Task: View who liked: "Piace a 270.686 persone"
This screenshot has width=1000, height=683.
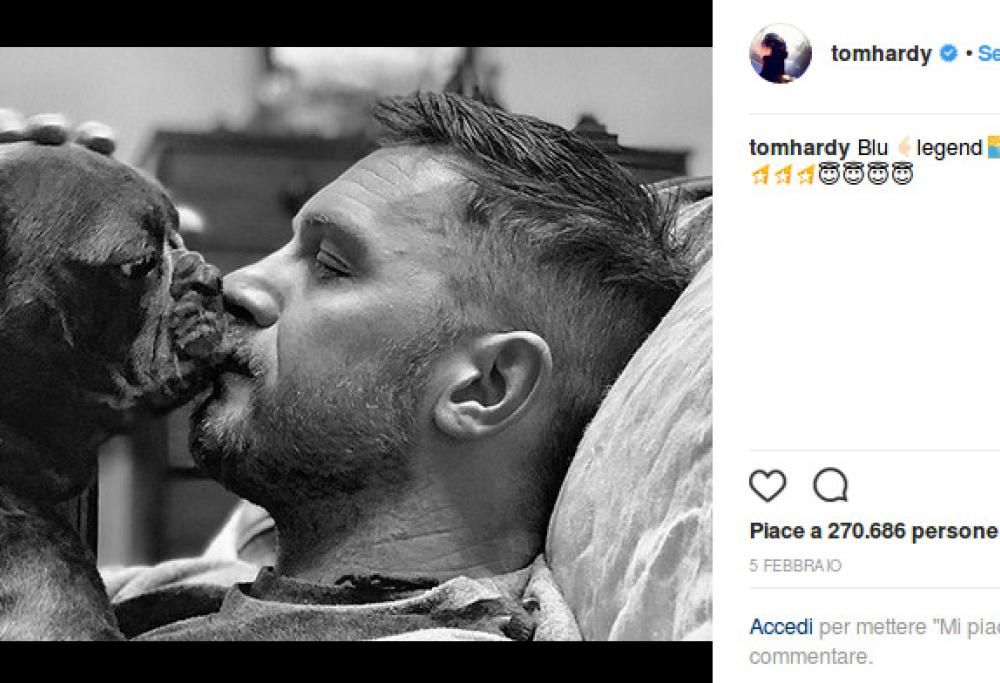Action: point(873,531)
